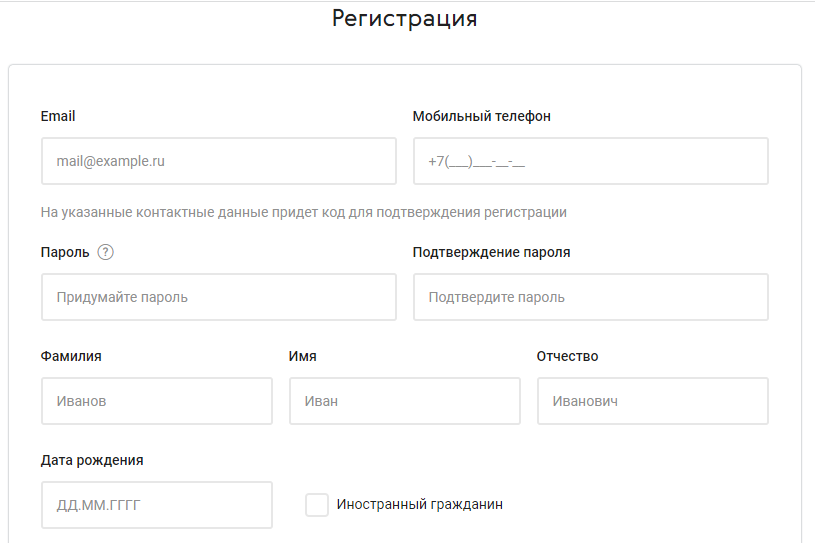The height and width of the screenshot is (543, 815).
Task: Click the Подтверждение пароля label
Action: [x=491, y=253]
